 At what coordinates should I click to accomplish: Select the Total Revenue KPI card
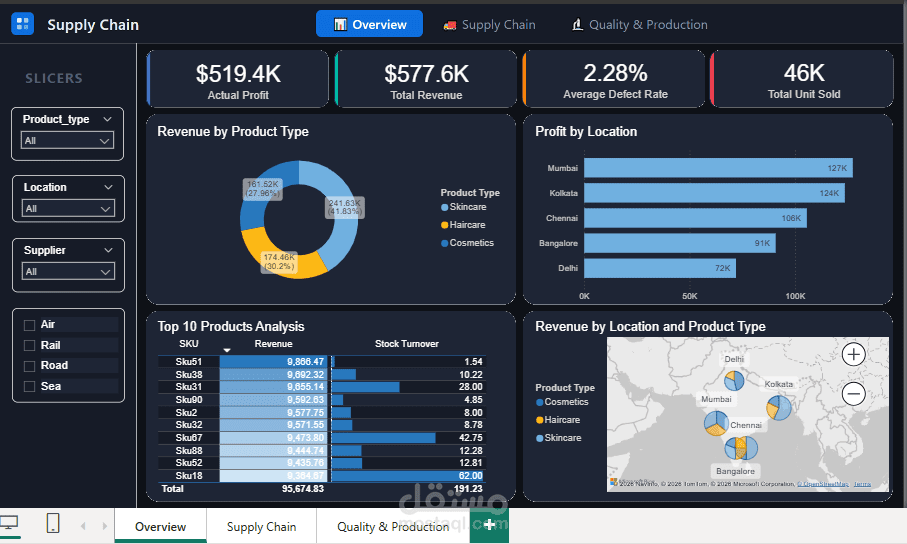coord(426,79)
